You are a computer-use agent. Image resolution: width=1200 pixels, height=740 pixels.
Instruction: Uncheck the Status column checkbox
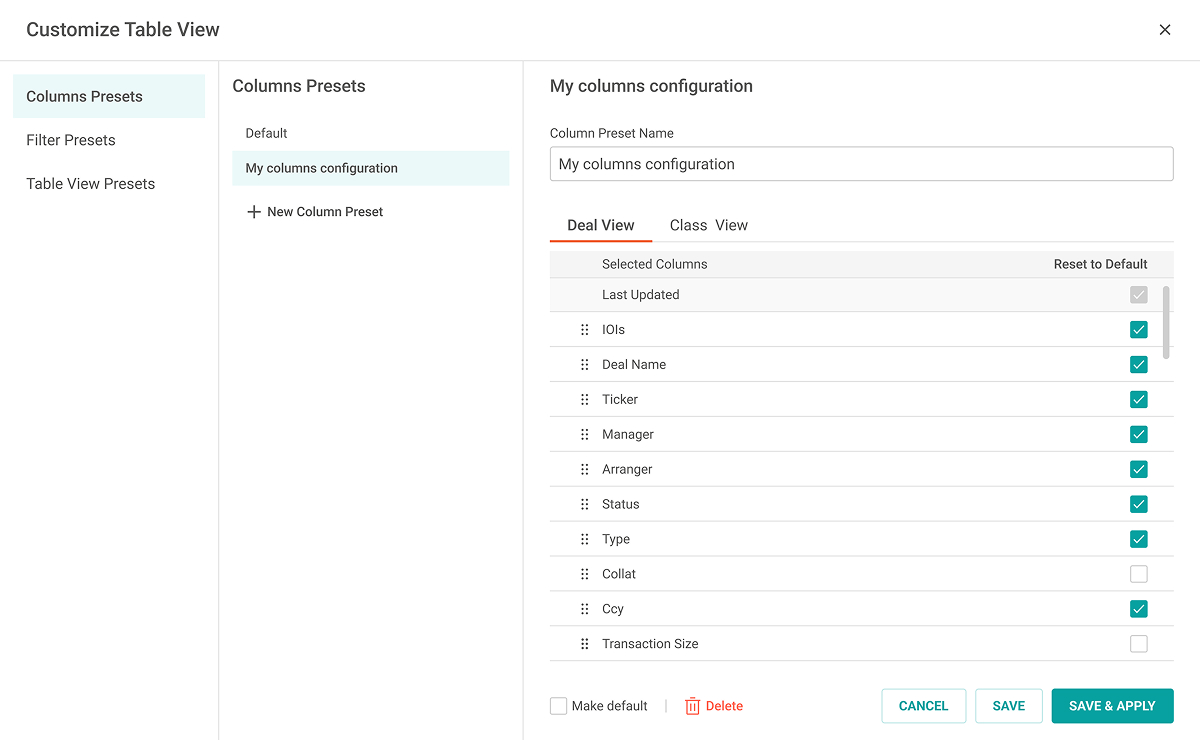point(1138,505)
